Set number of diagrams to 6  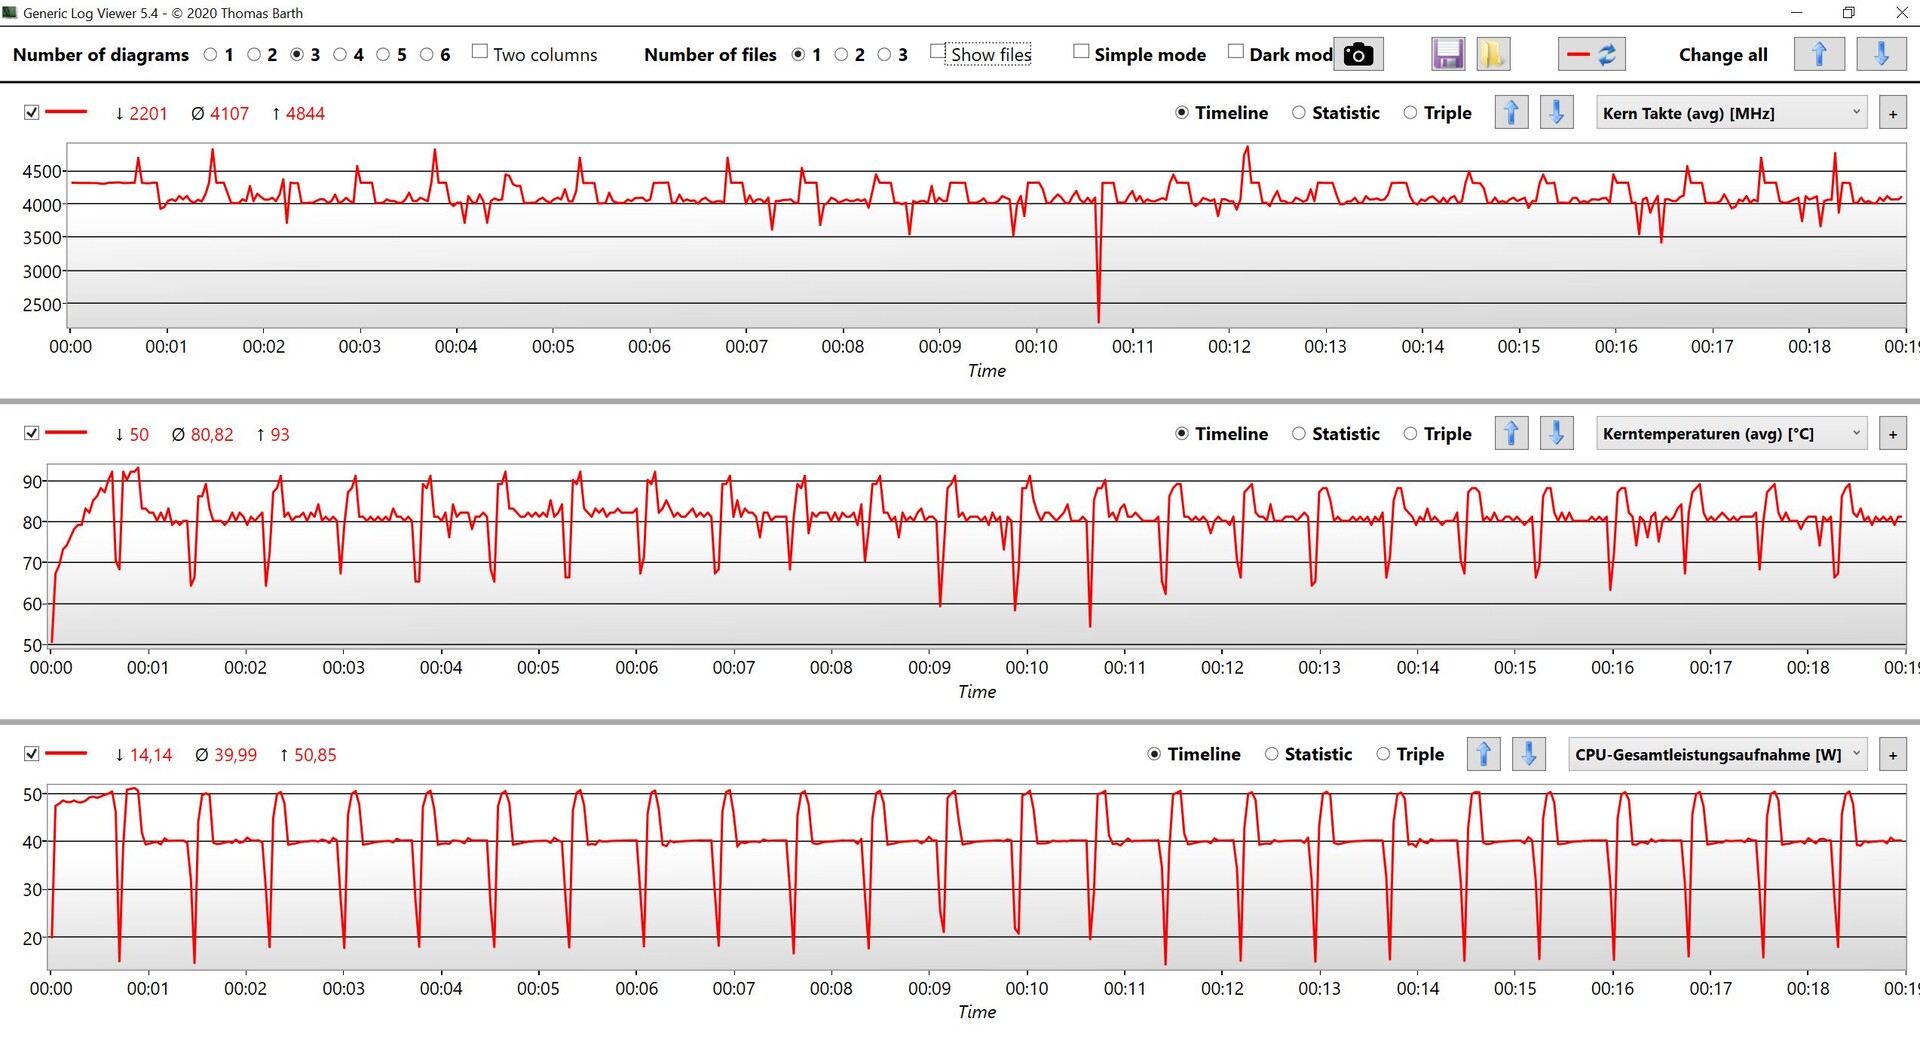click(427, 55)
